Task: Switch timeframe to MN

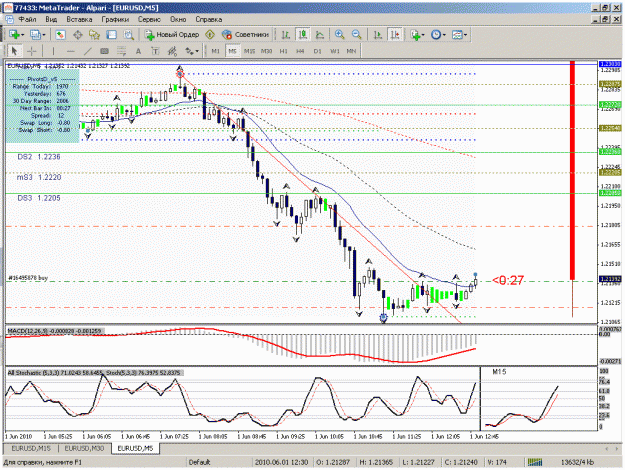Action: click(351, 51)
